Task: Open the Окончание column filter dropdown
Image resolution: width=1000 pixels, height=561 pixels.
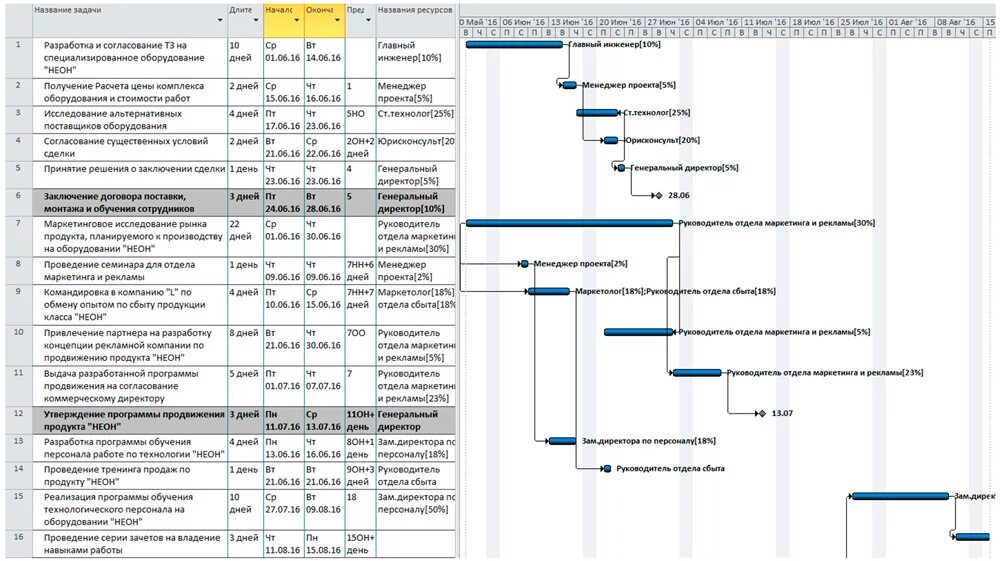Action: click(337, 20)
